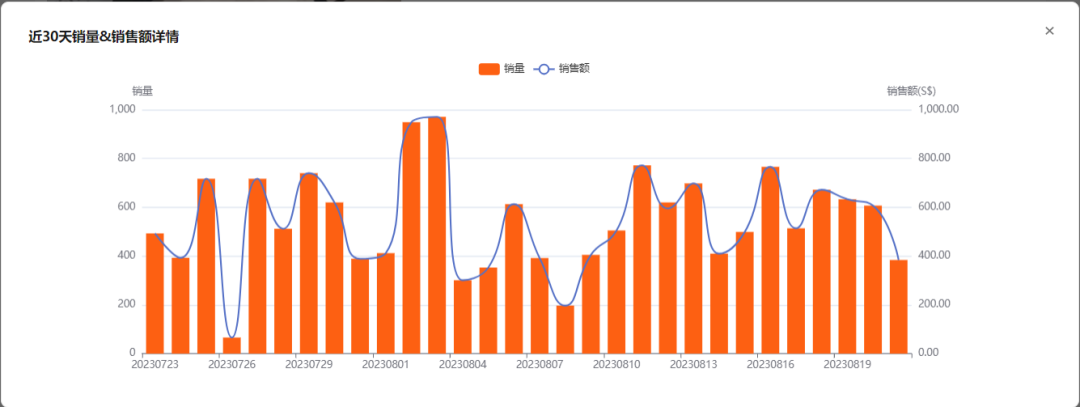The width and height of the screenshot is (1080, 407).
Task: Toggle the 销量 legend series
Action: [501, 68]
